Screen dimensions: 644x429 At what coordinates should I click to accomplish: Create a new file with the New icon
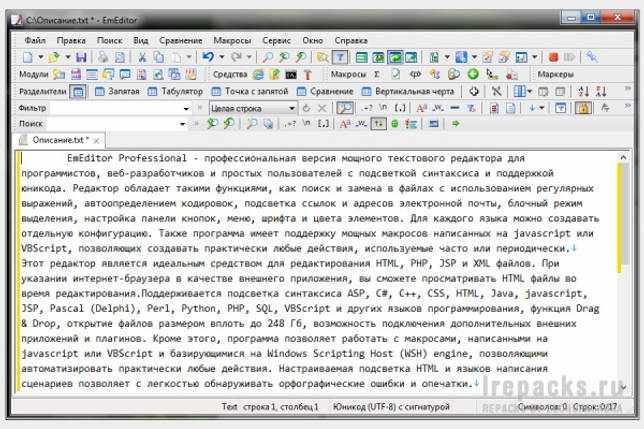(28, 57)
